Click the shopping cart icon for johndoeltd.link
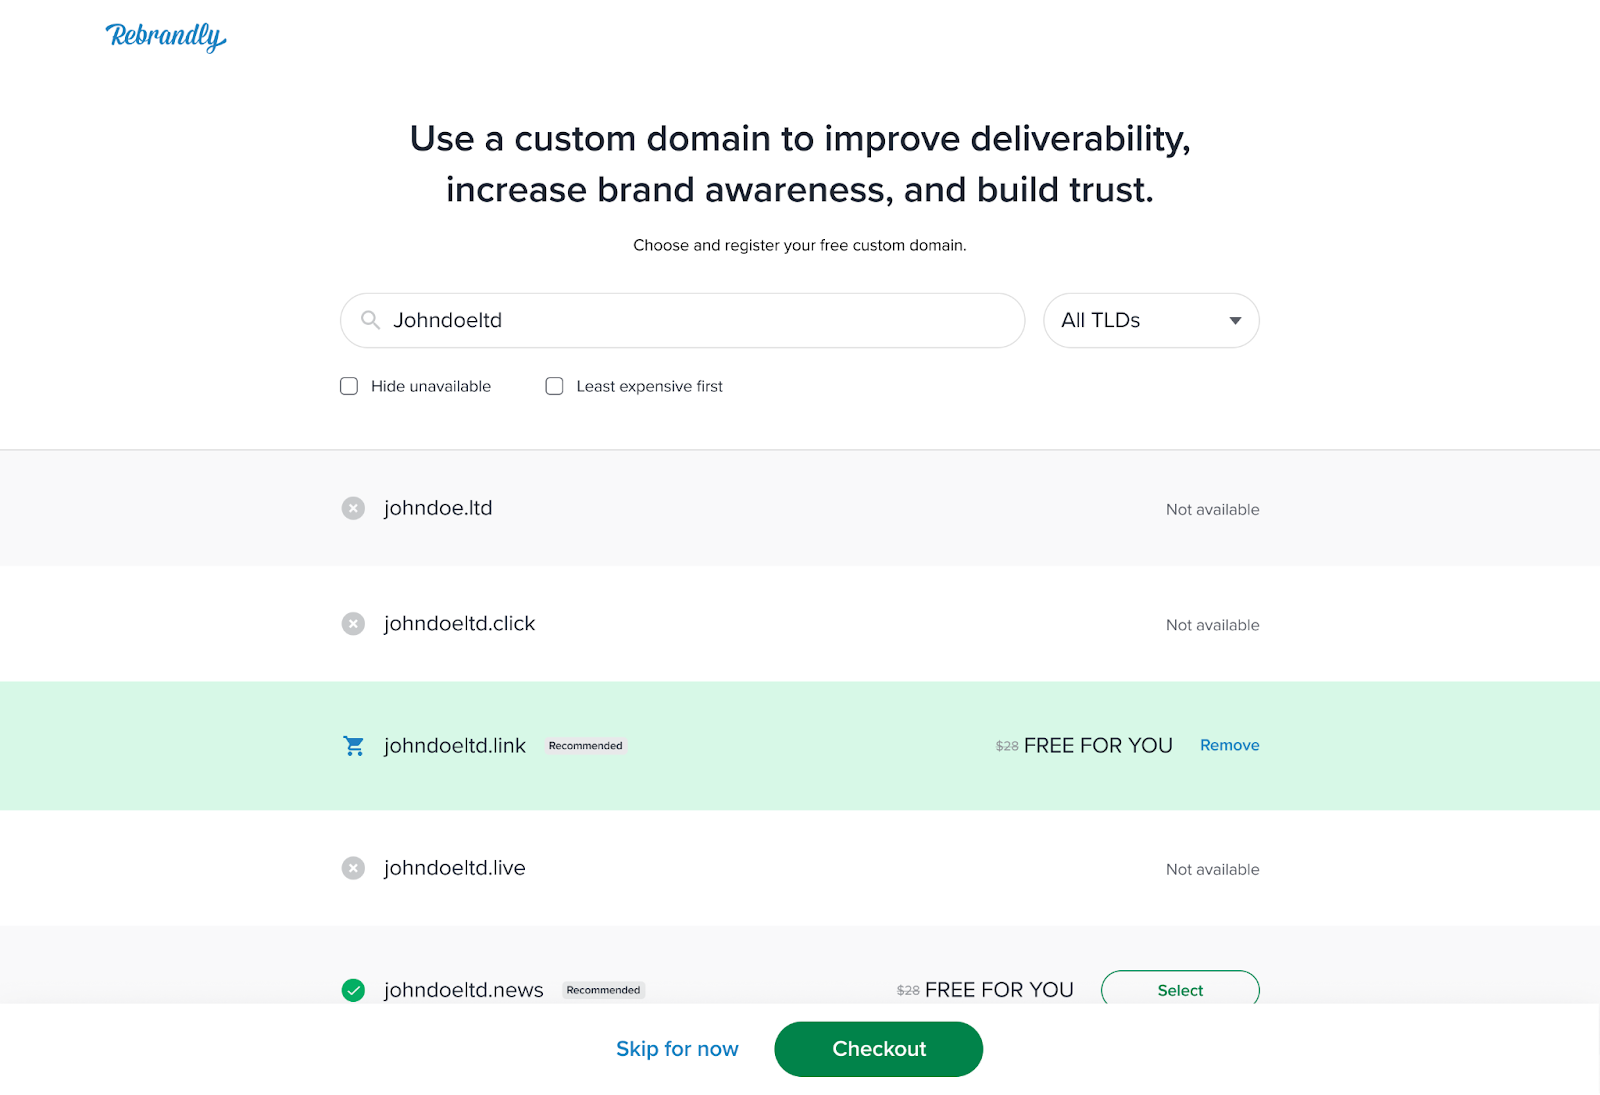This screenshot has height=1095, width=1600. (353, 746)
